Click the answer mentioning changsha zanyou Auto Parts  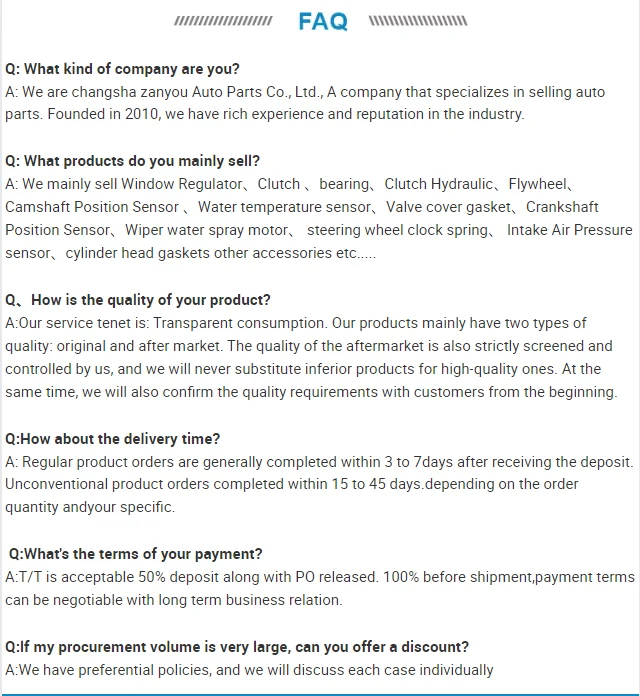point(305,92)
